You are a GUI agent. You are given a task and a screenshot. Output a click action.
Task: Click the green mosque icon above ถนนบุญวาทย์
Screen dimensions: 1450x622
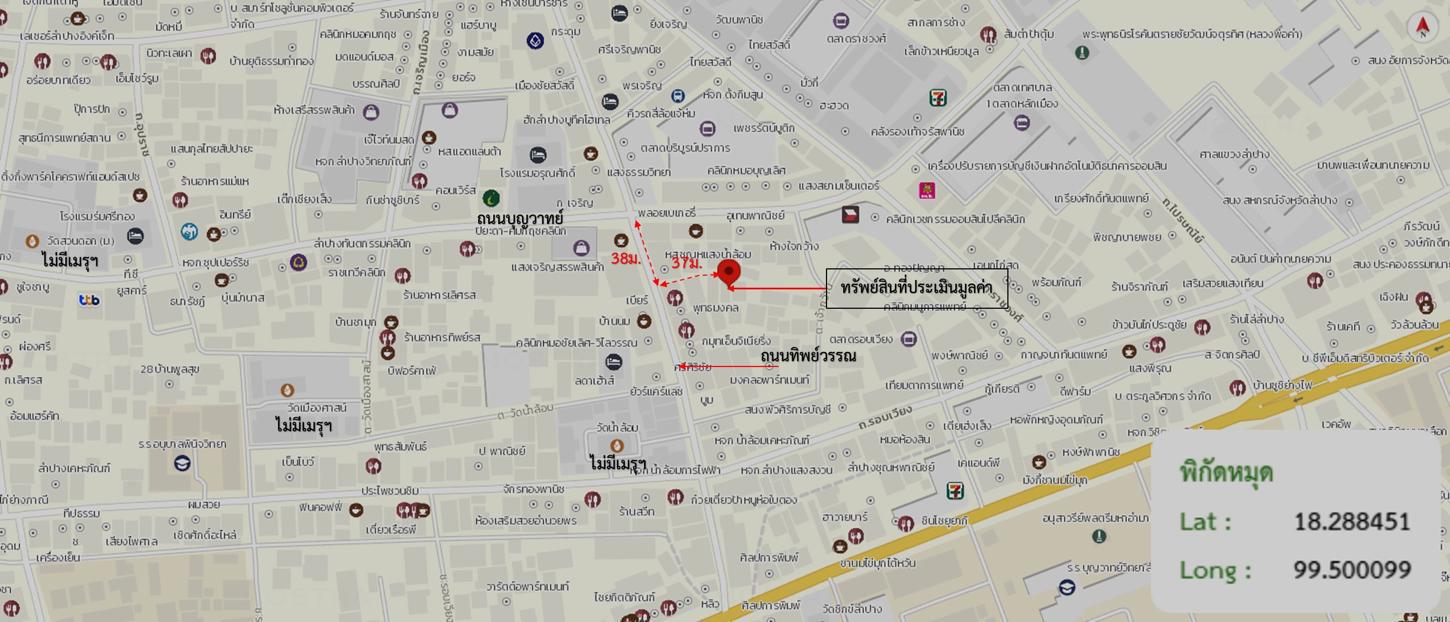(491, 198)
